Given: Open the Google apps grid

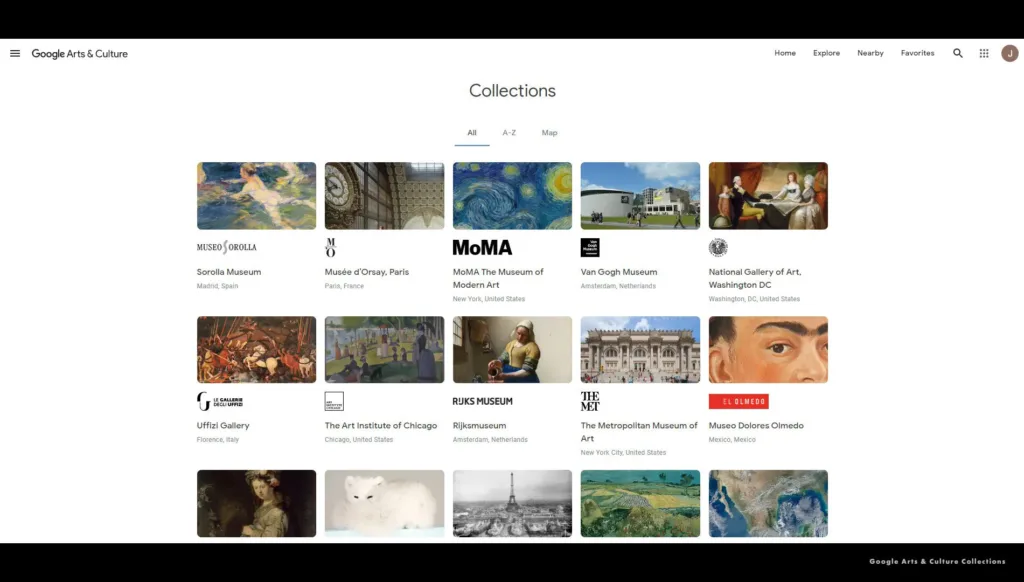Looking at the screenshot, I should click(x=984, y=54).
